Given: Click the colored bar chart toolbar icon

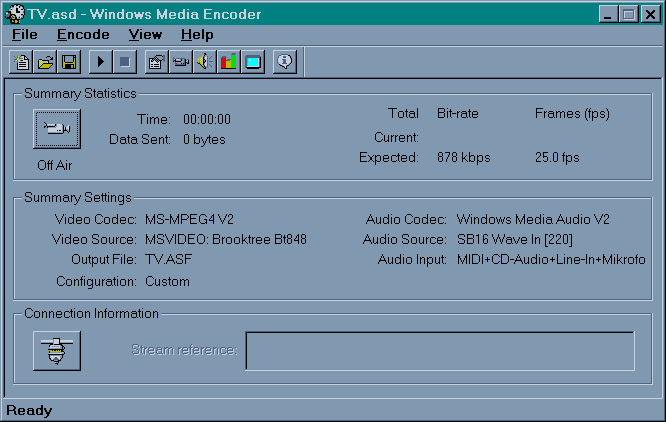Looking at the screenshot, I should tap(228, 62).
